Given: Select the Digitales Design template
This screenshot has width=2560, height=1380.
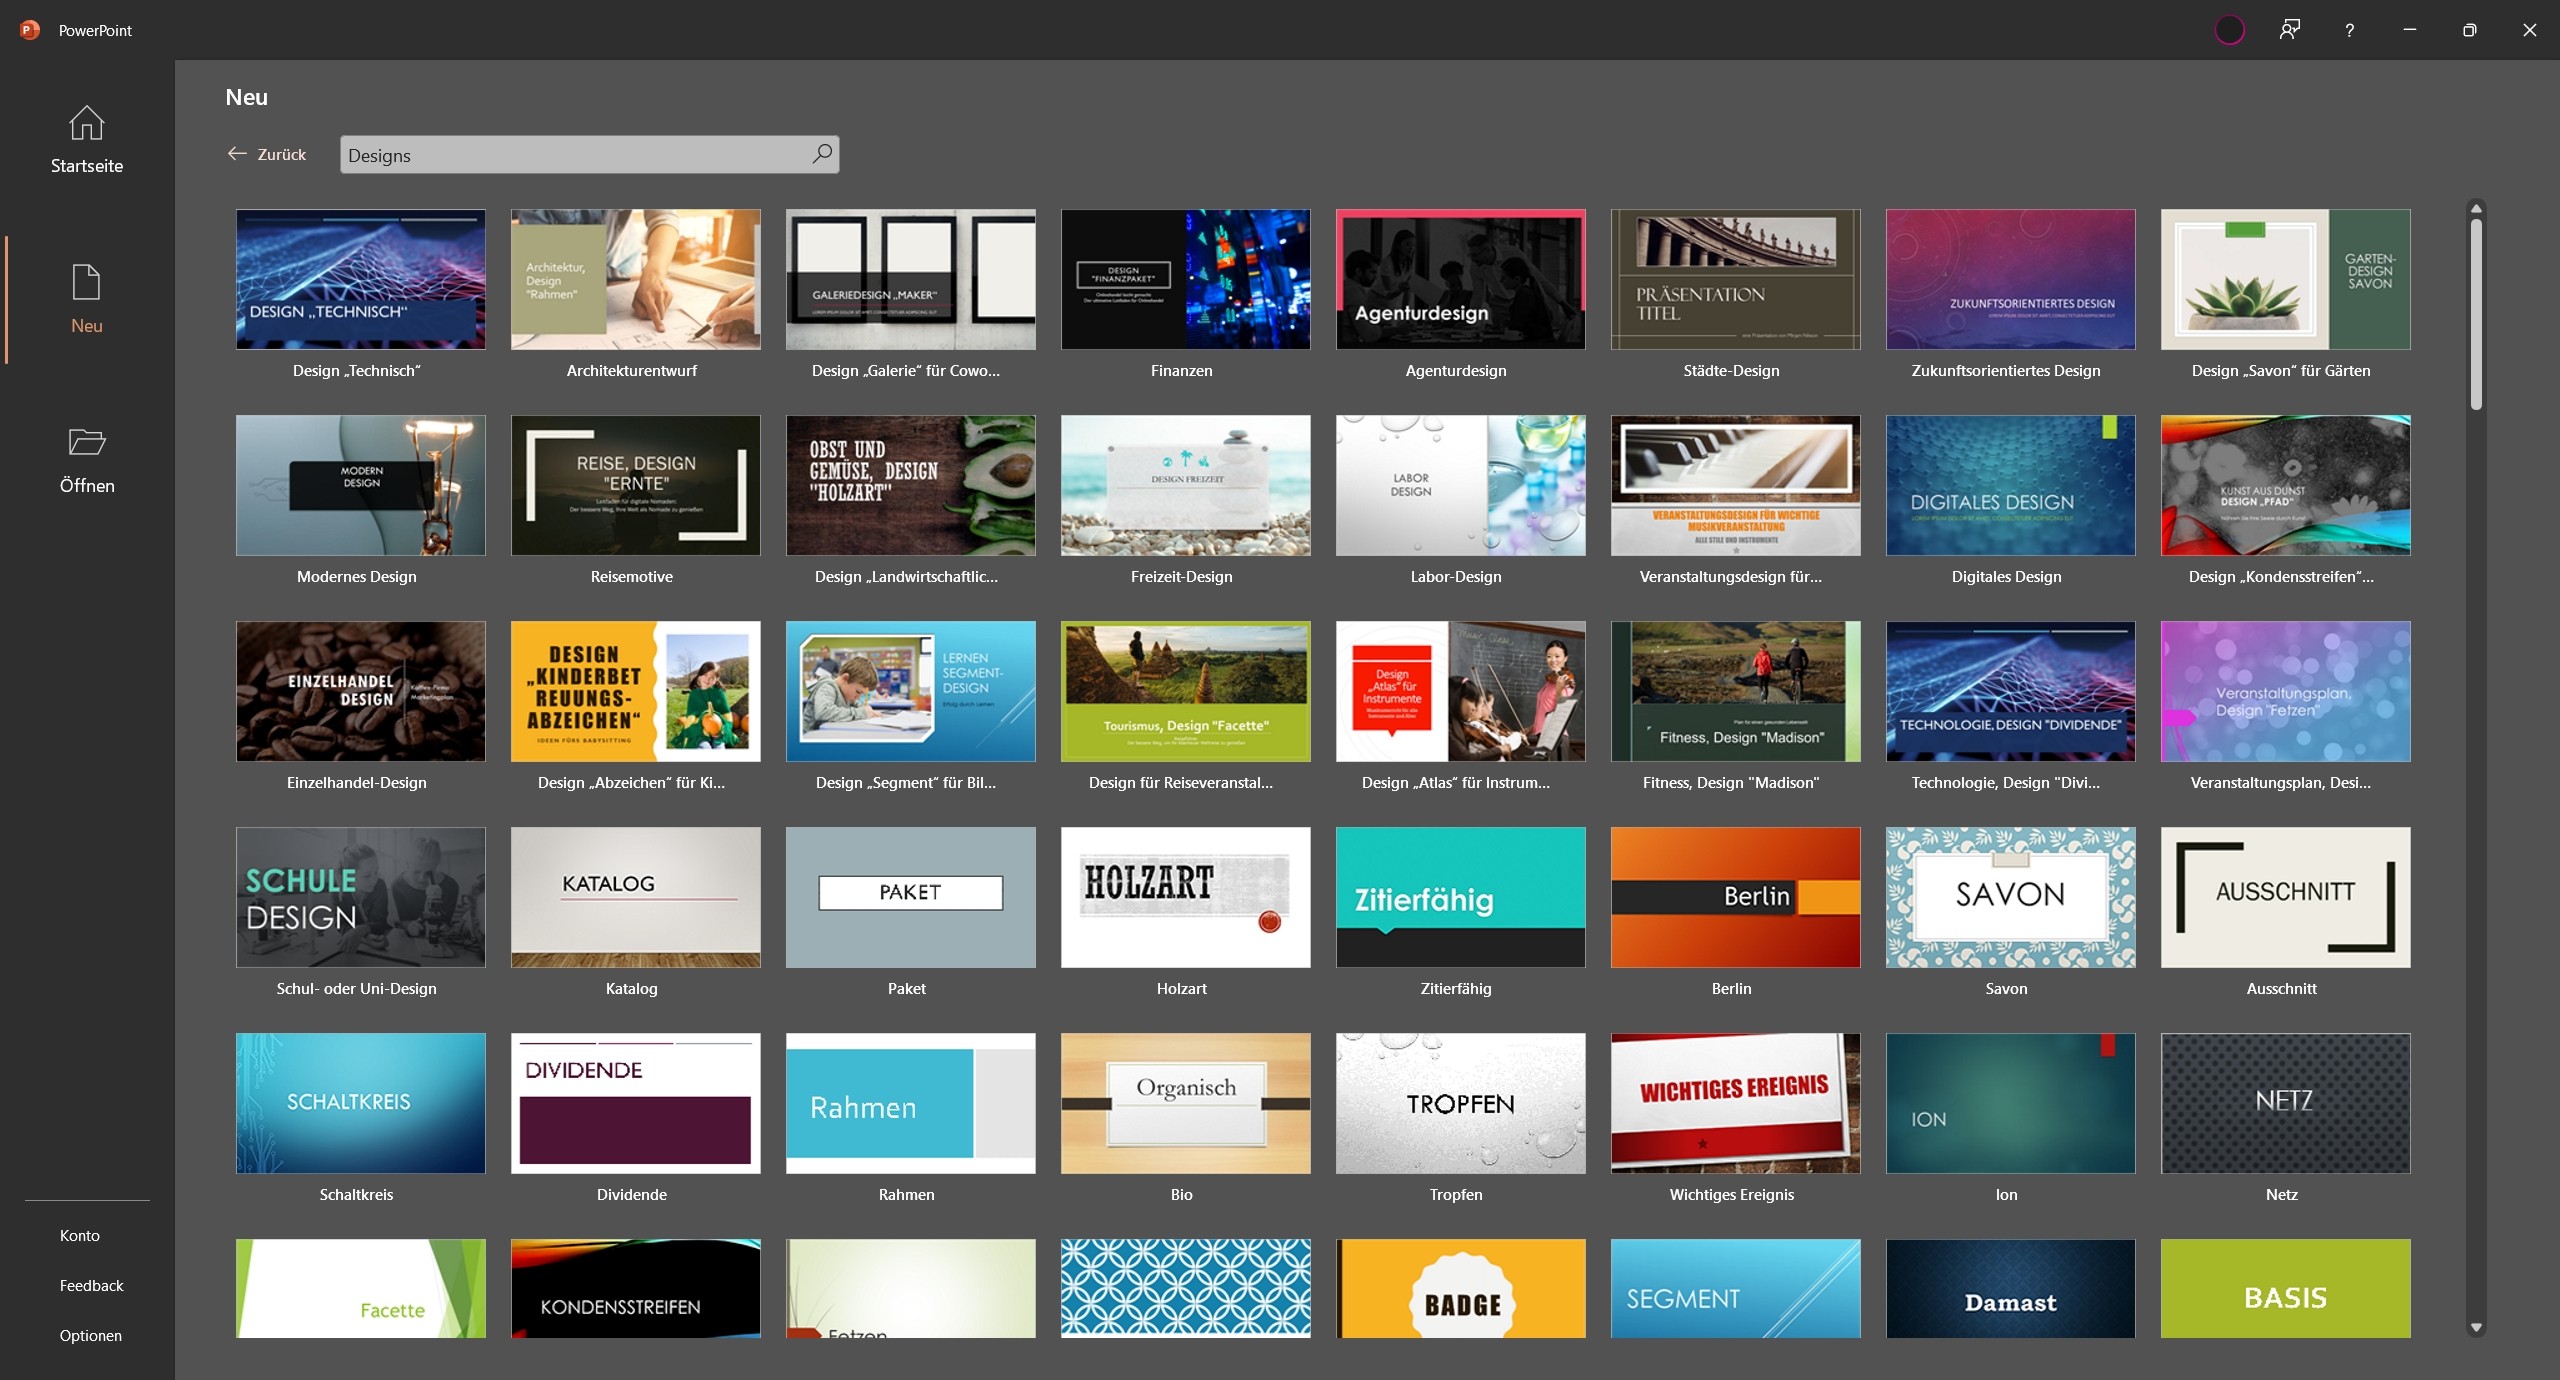Looking at the screenshot, I should pyautogui.click(x=2010, y=485).
